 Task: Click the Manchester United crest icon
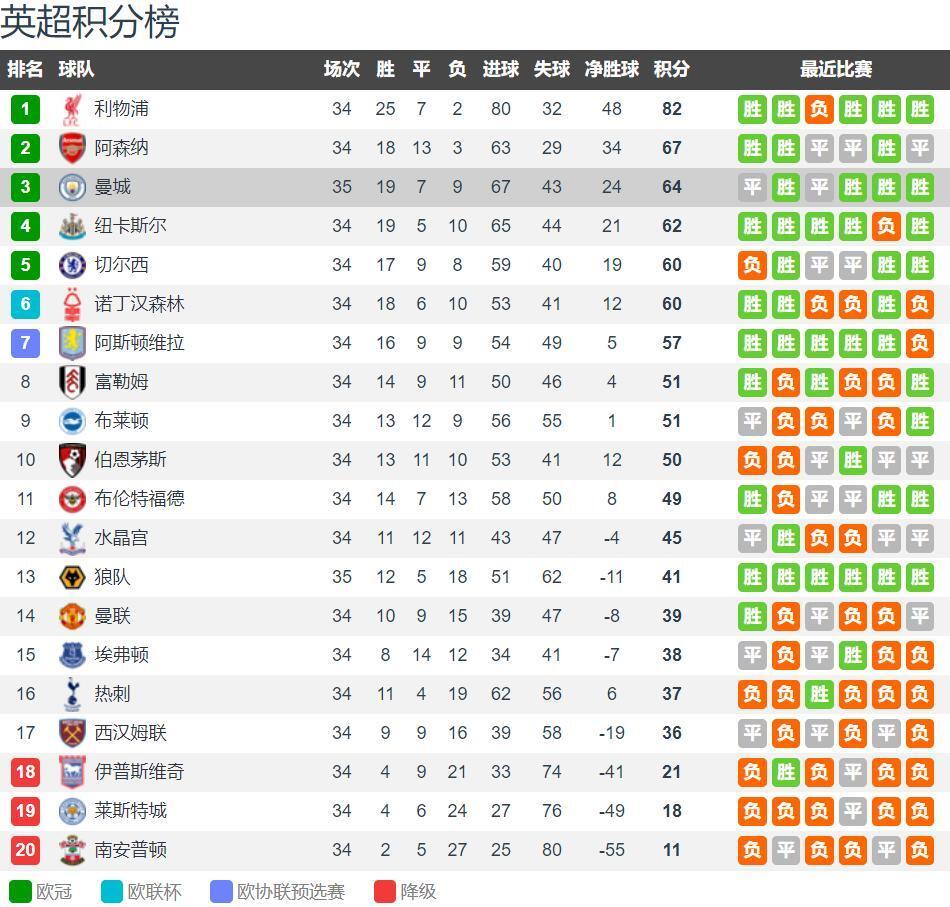[72, 616]
